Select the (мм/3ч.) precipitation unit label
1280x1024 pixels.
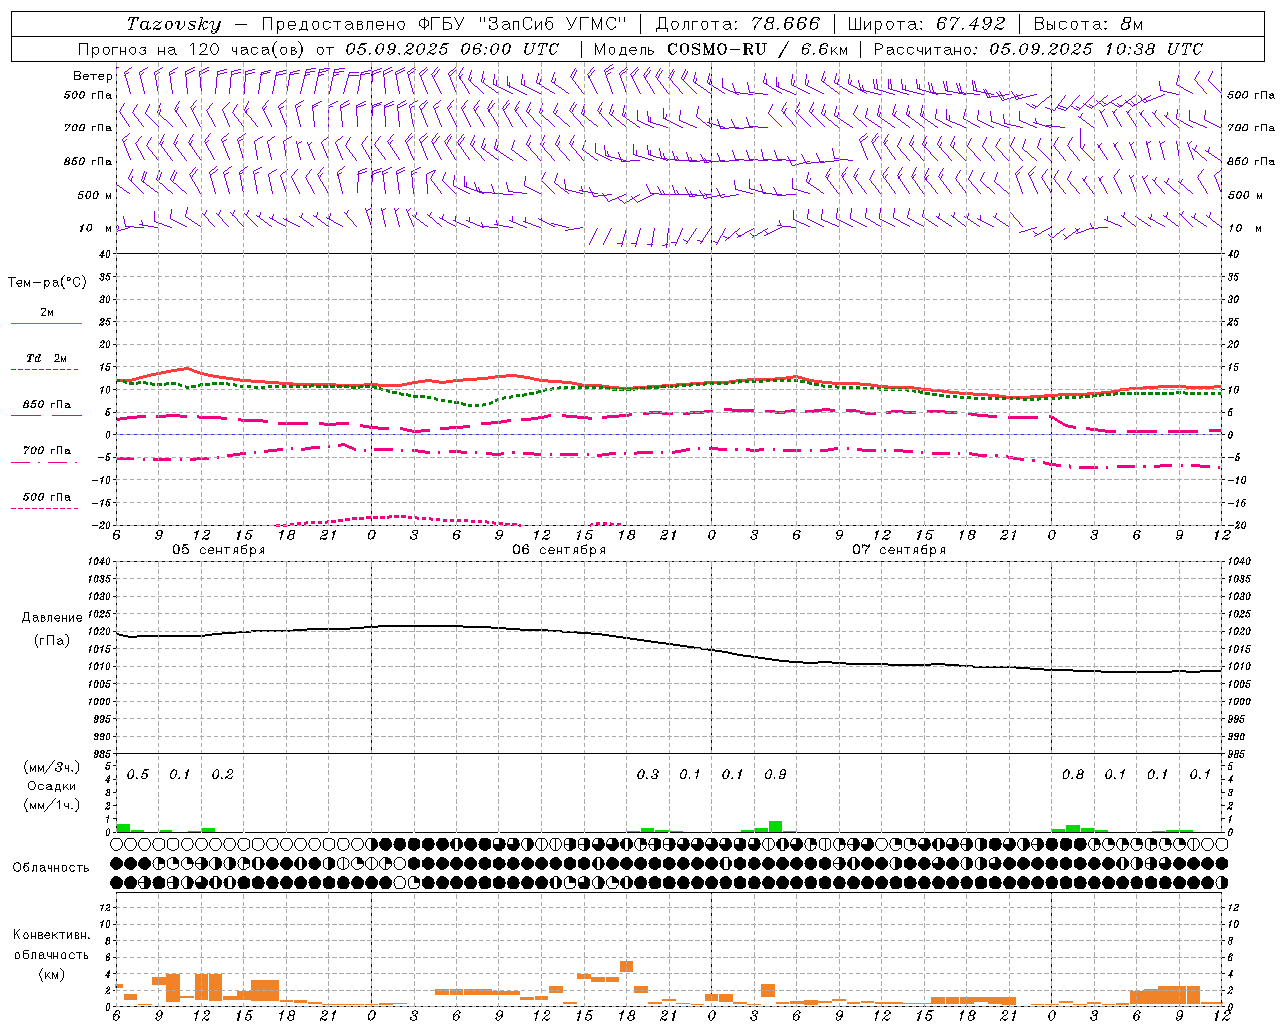(52, 767)
